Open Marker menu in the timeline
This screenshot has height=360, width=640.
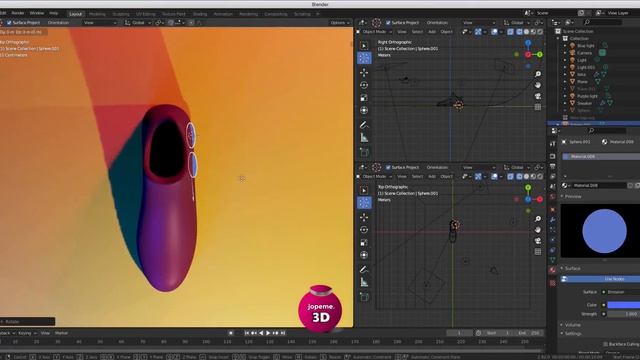click(61, 333)
